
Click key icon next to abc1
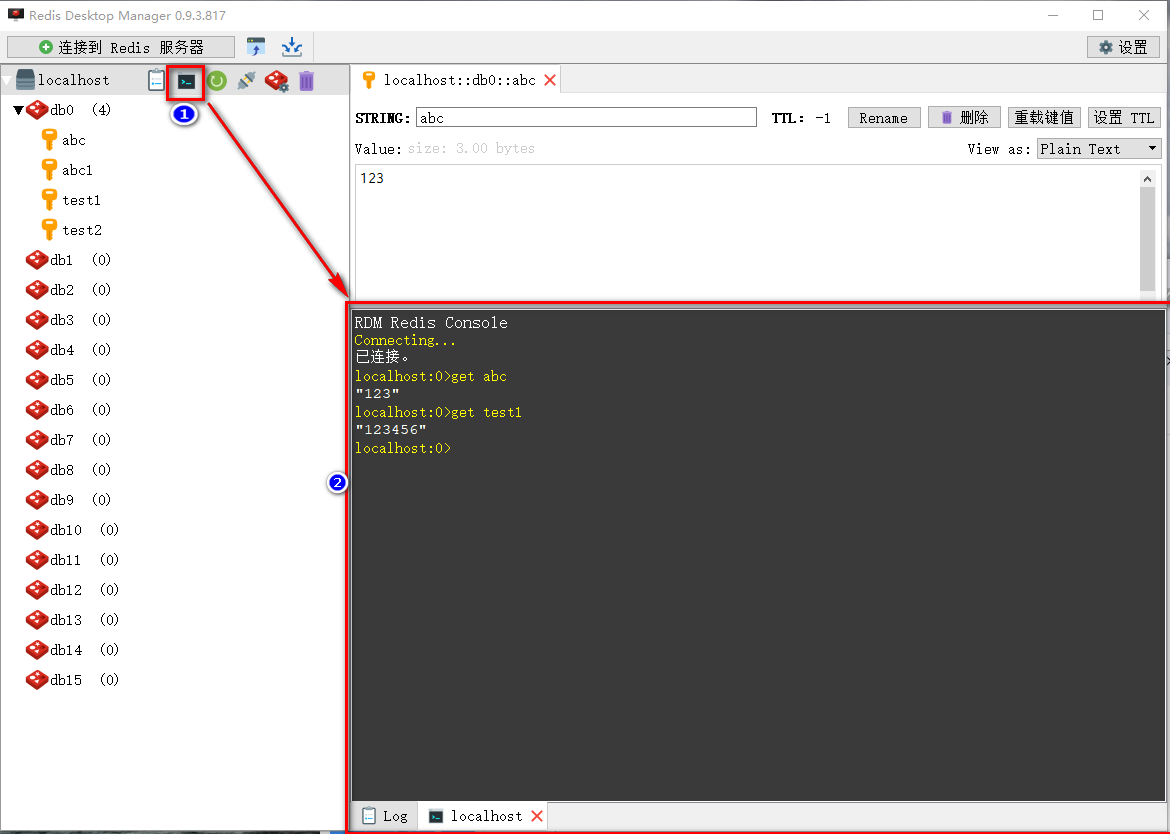(x=49, y=169)
